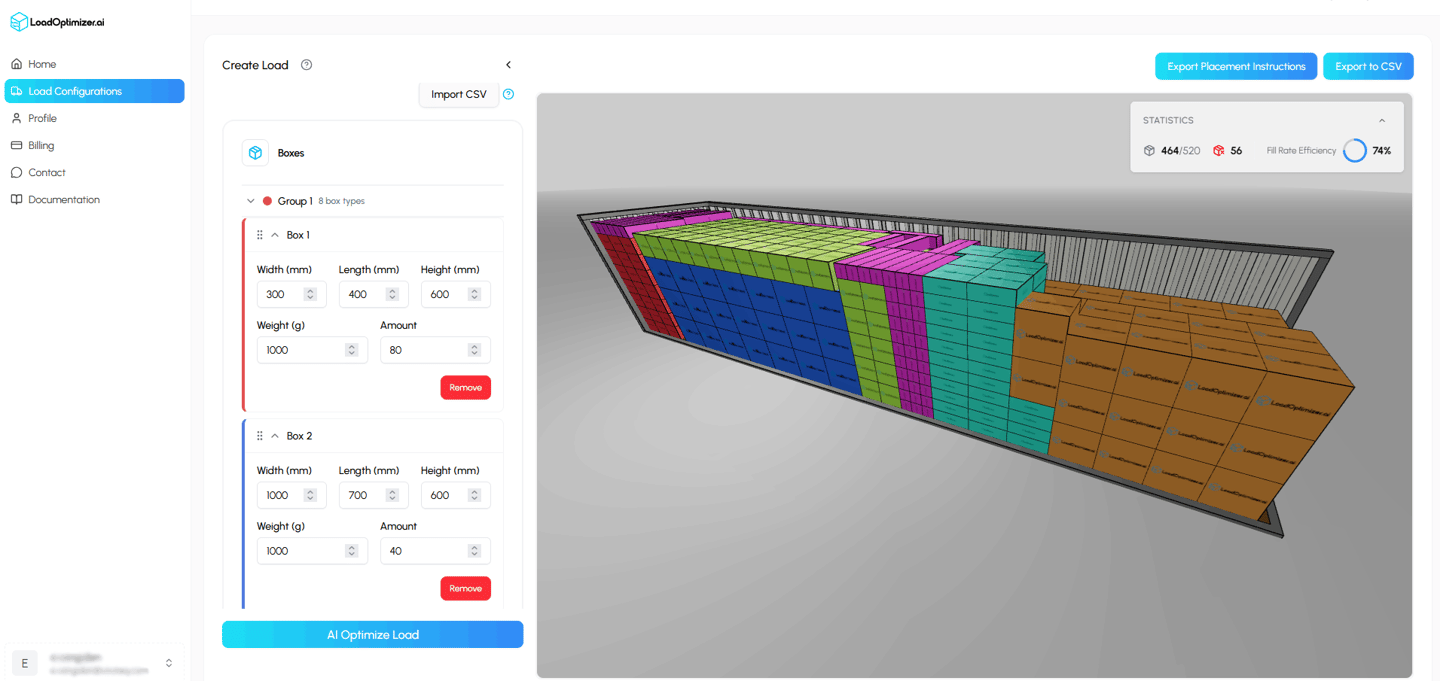This screenshot has width=1440, height=681.
Task: Click Box 1 Height stepper arrows
Action: pyautogui.click(x=474, y=294)
